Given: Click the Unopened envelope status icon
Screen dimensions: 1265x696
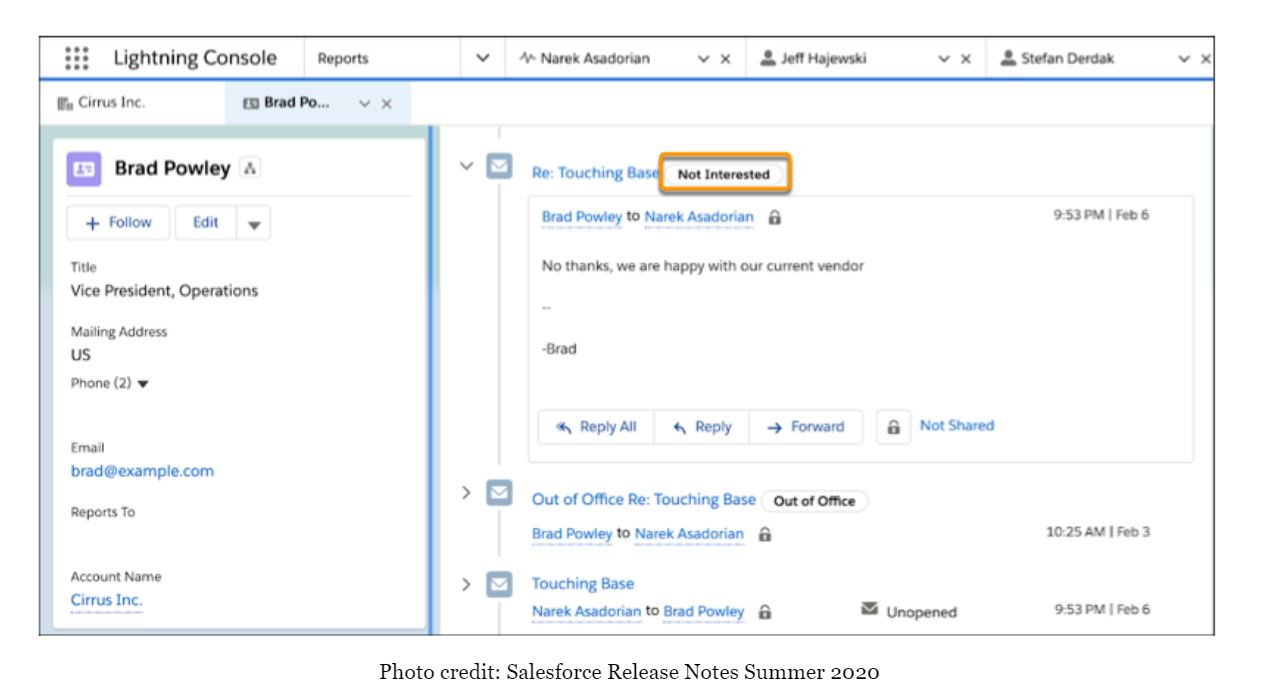Looking at the screenshot, I should point(868,609).
